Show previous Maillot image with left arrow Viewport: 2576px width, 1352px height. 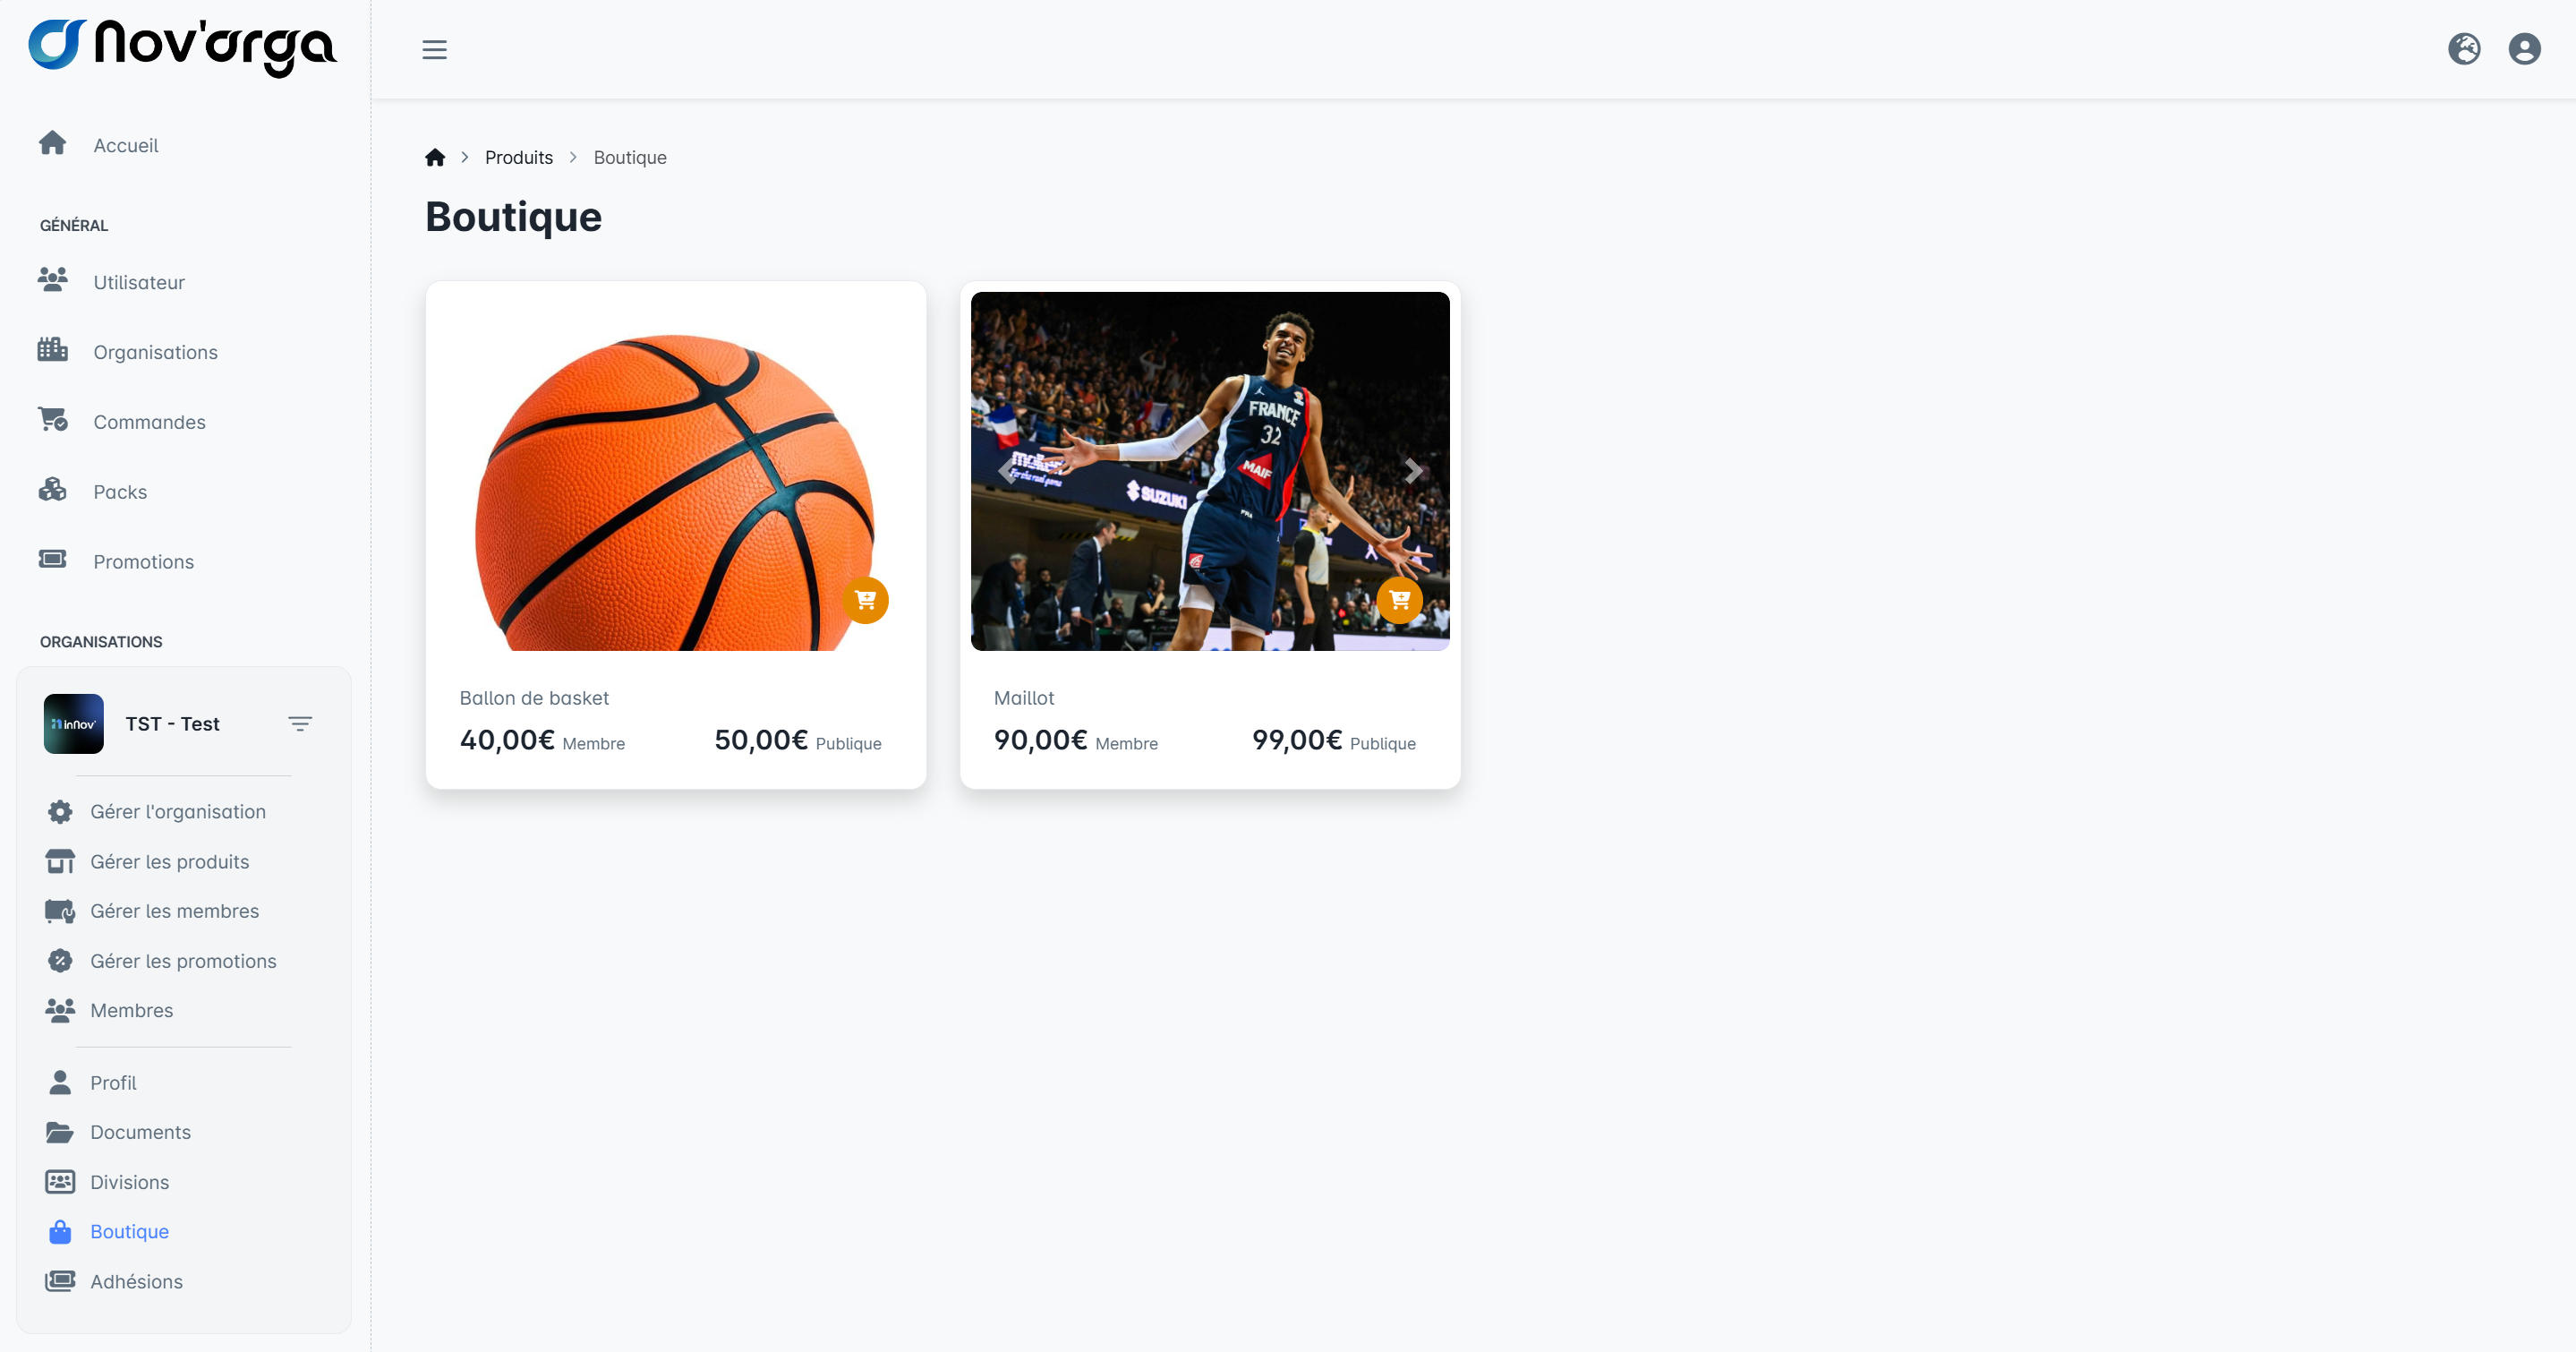pos(1006,471)
